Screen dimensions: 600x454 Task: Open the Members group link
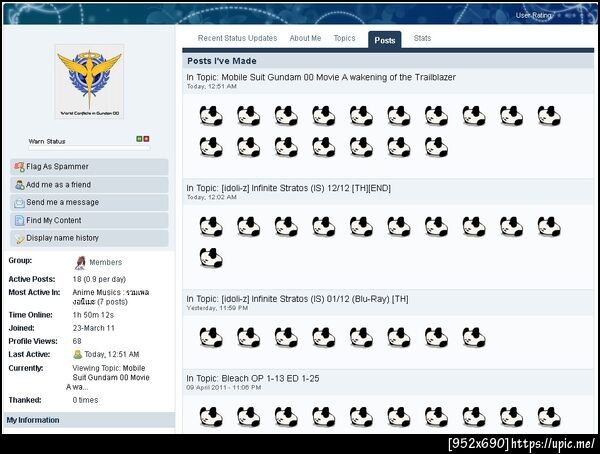[106, 262]
